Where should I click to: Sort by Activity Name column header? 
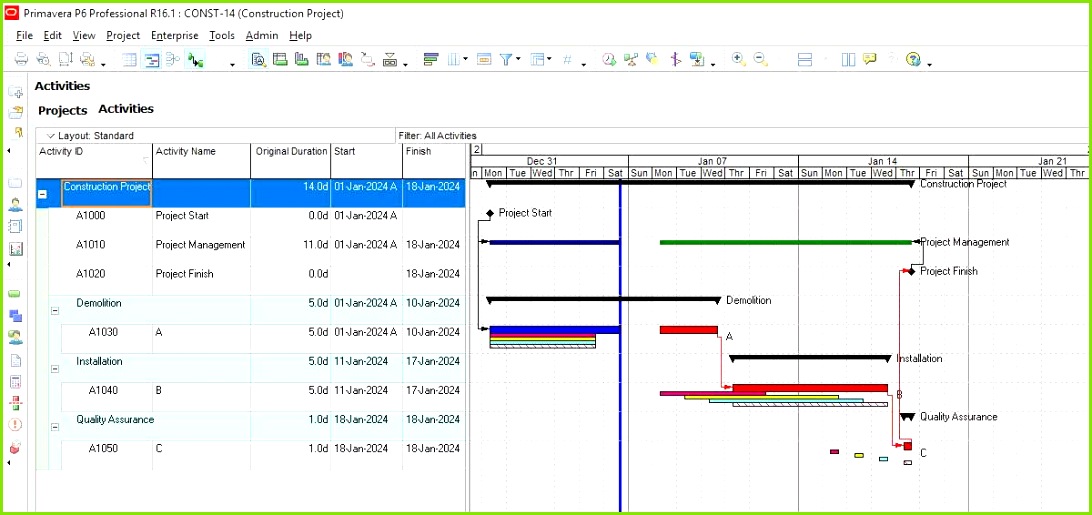(x=201, y=160)
